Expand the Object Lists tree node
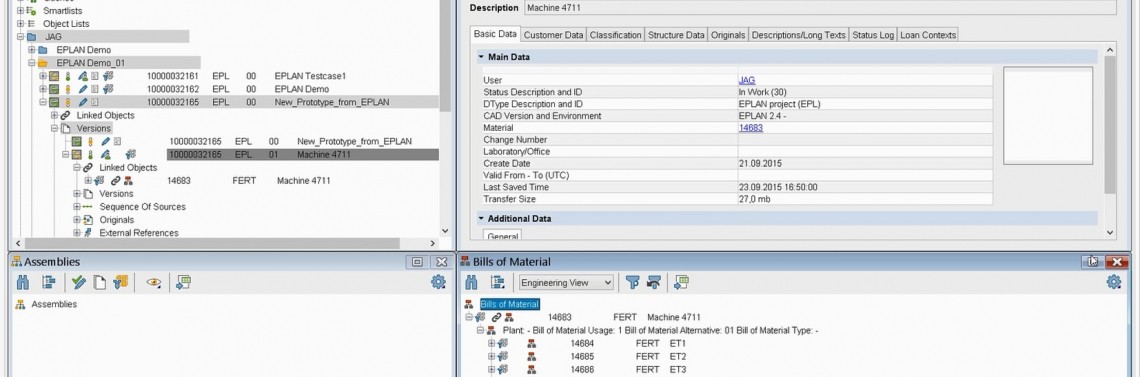Viewport: 1140px width, 377px height. pyautogui.click(x=20, y=24)
